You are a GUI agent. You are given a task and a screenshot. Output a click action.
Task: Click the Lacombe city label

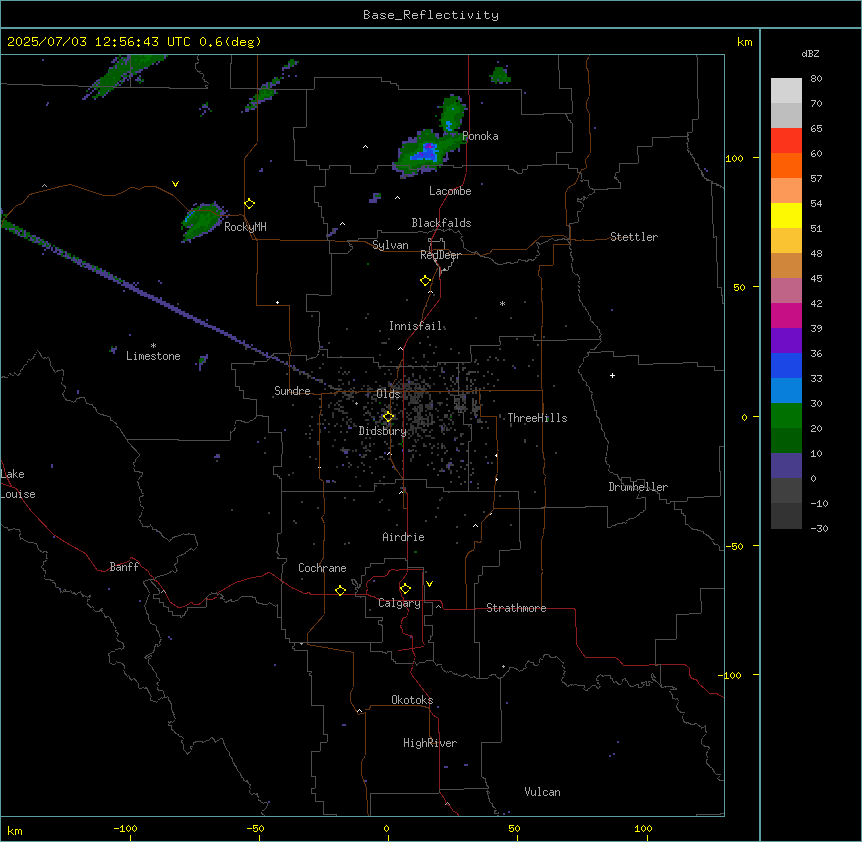pos(450,191)
